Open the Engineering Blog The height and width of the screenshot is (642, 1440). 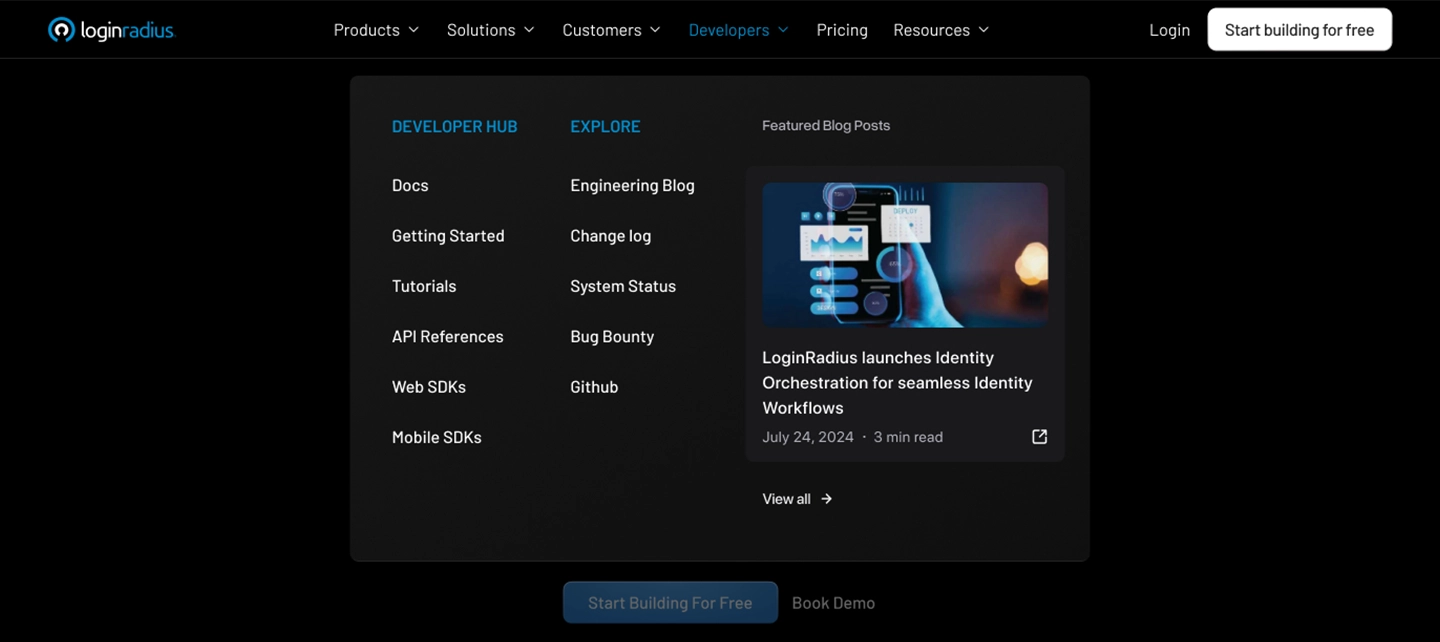point(632,185)
